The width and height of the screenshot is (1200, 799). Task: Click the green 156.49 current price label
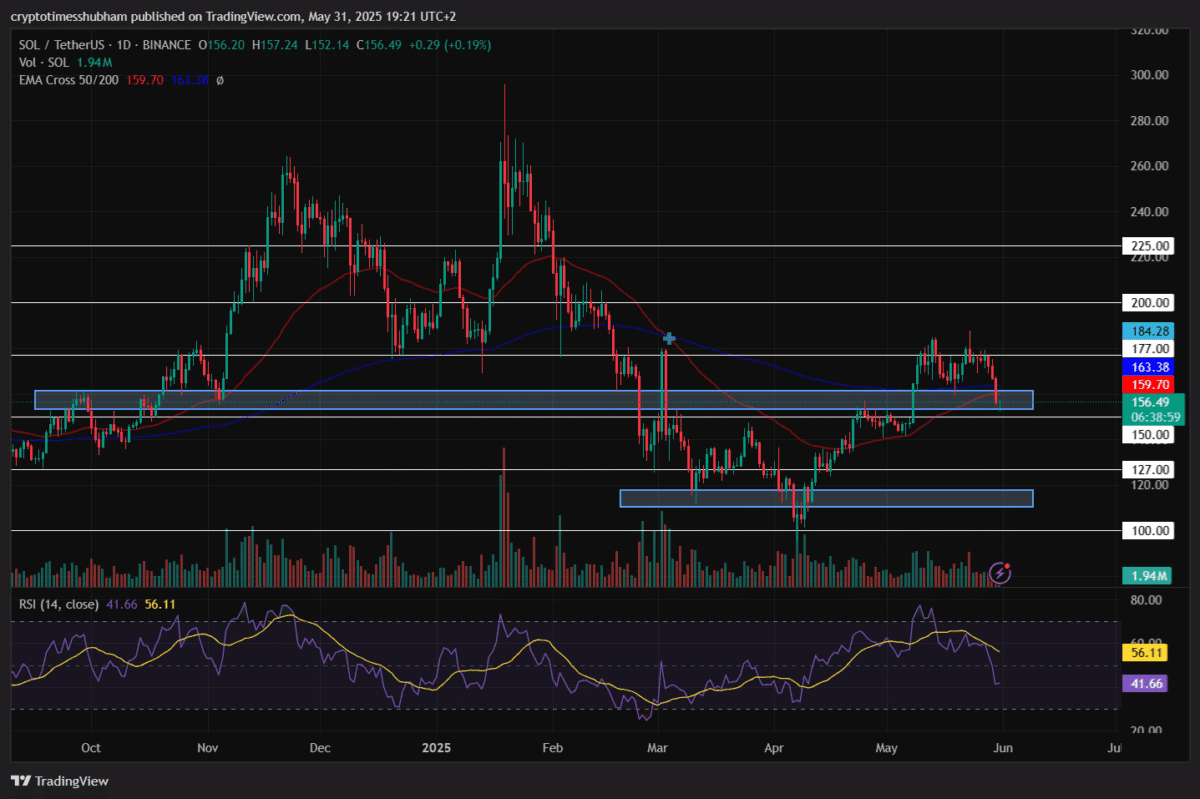[x=1148, y=402]
